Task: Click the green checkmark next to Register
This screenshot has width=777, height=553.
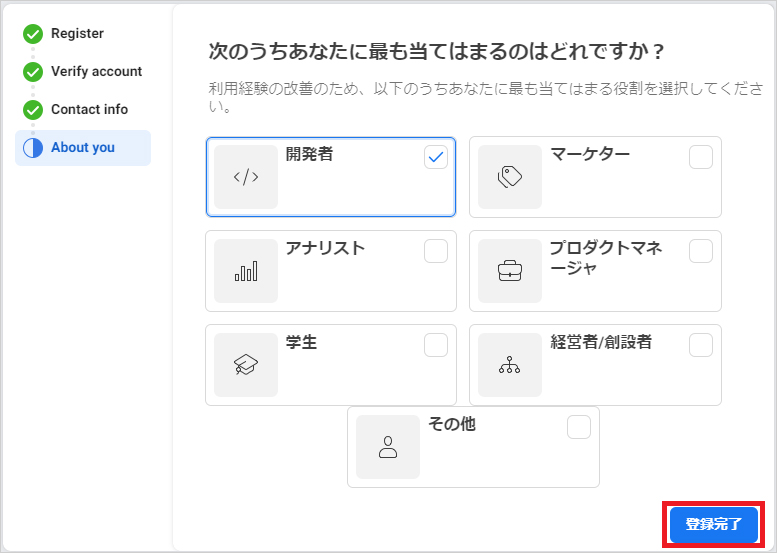Action: (33, 34)
